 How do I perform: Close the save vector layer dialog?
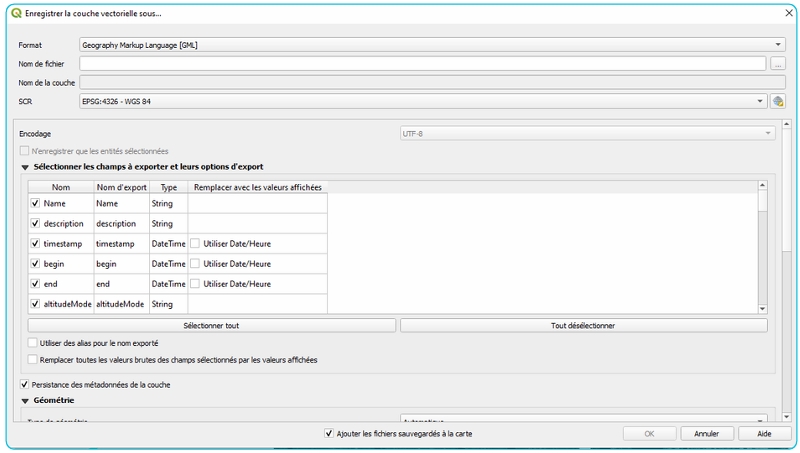pyautogui.click(x=781, y=13)
